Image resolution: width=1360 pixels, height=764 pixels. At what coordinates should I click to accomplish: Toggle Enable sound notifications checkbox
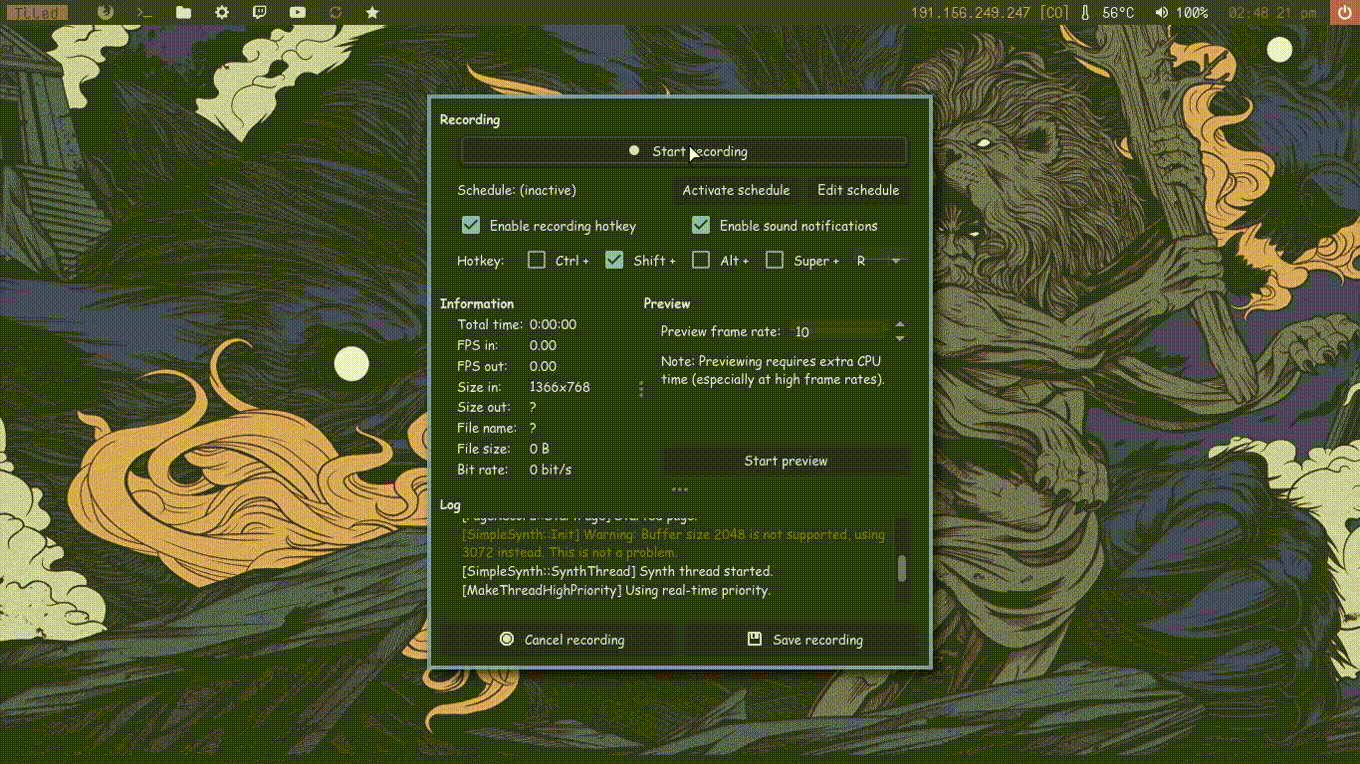tap(701, 226)
